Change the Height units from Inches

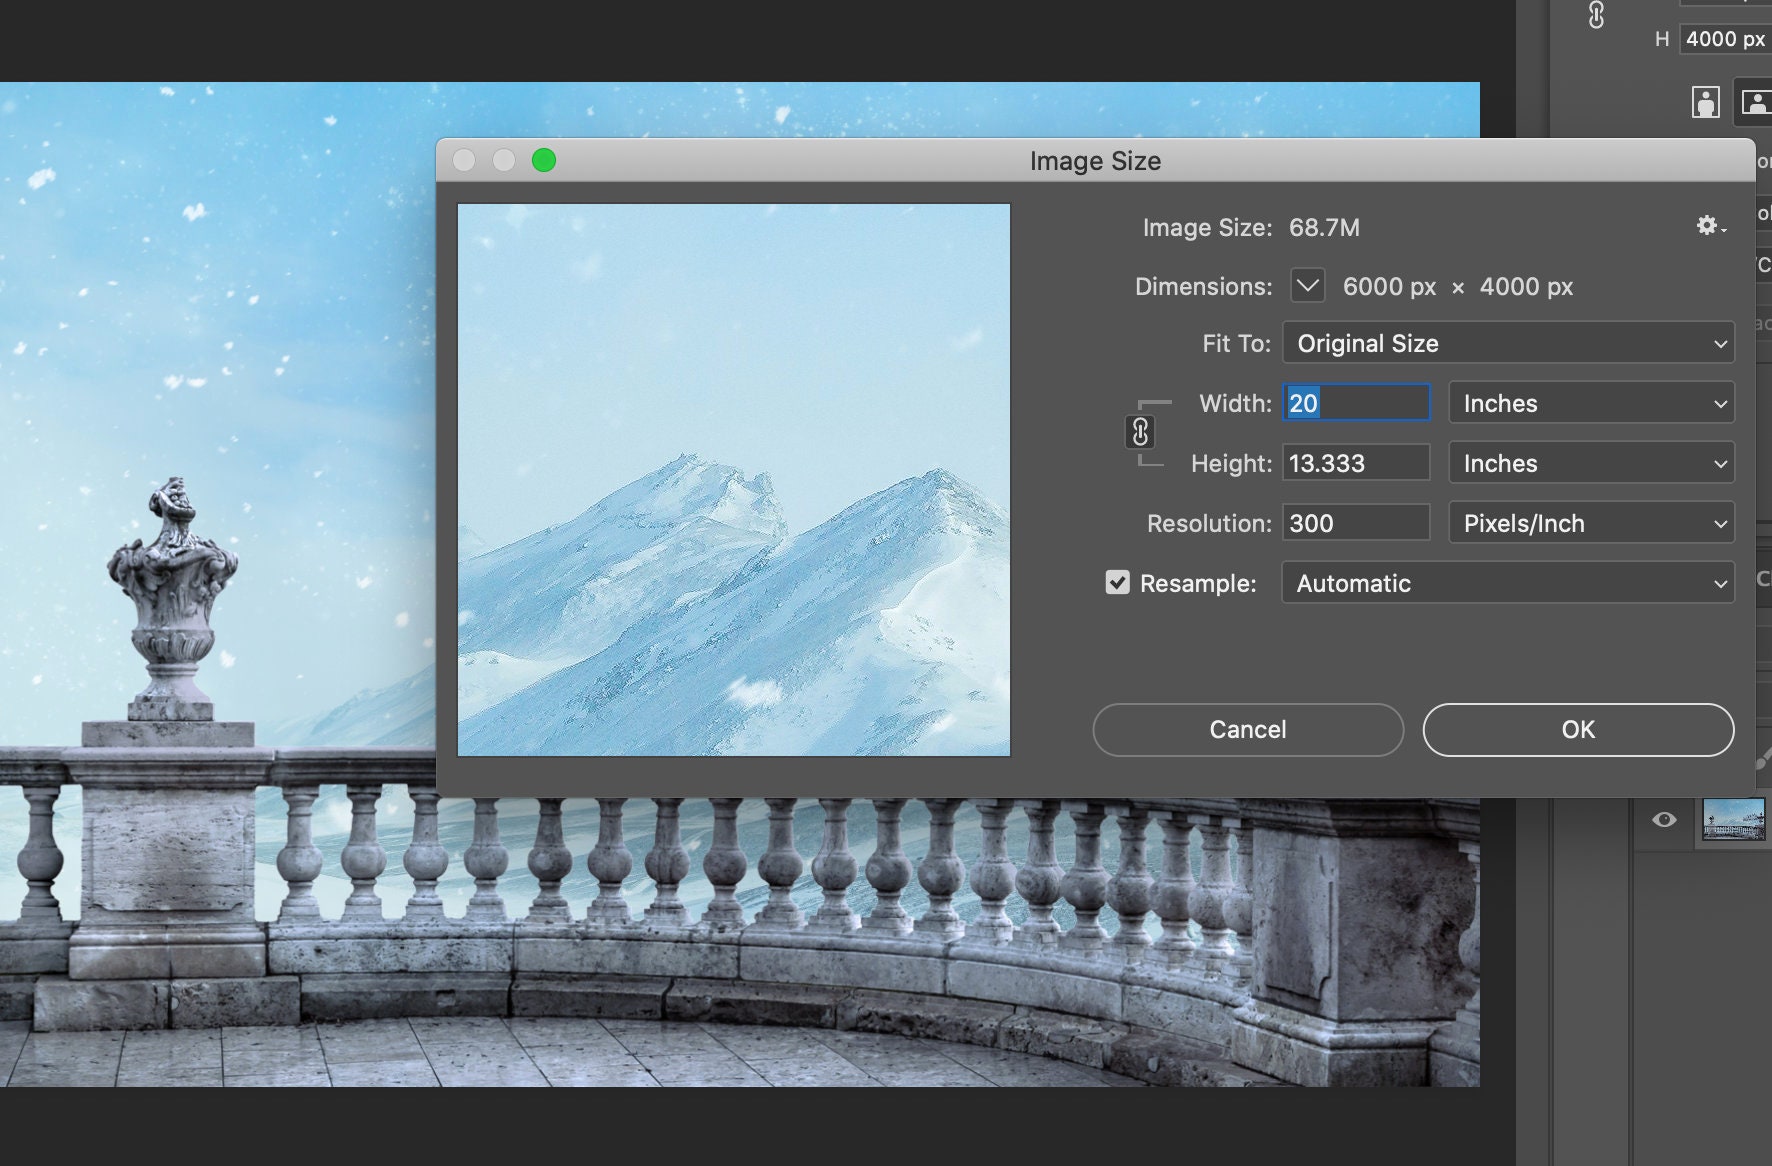(x=1591, y=463)
